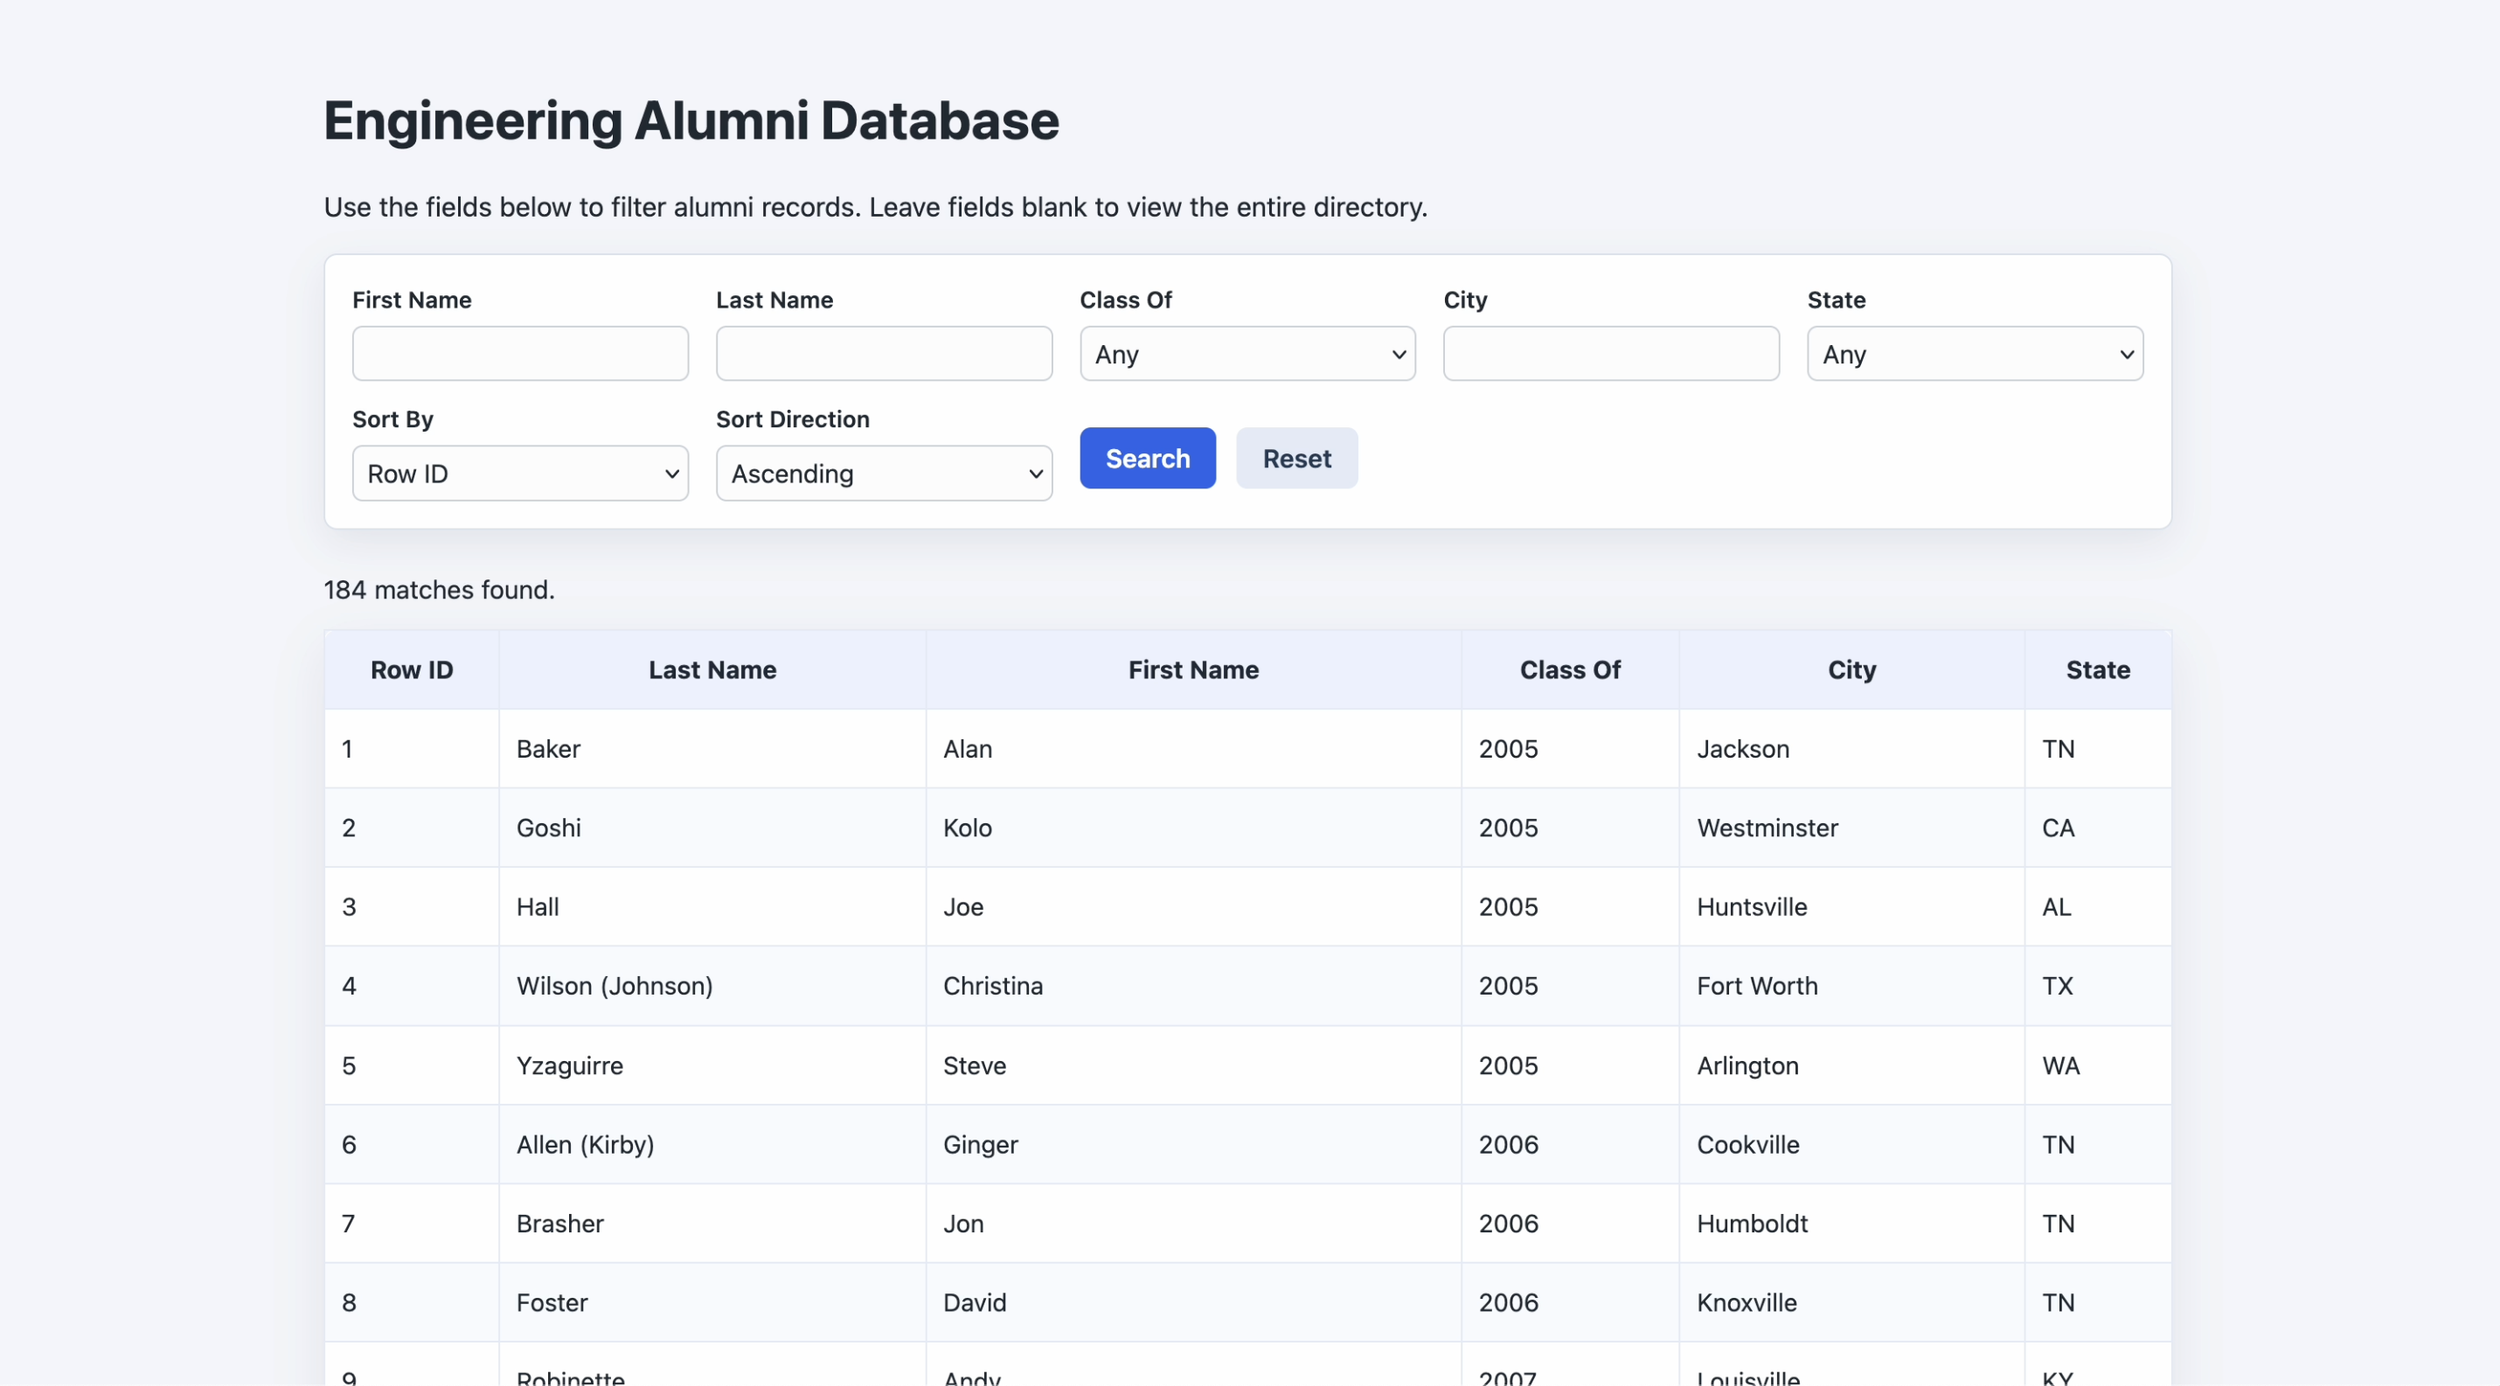
Task: Select the City text input
Action: 1610,354
